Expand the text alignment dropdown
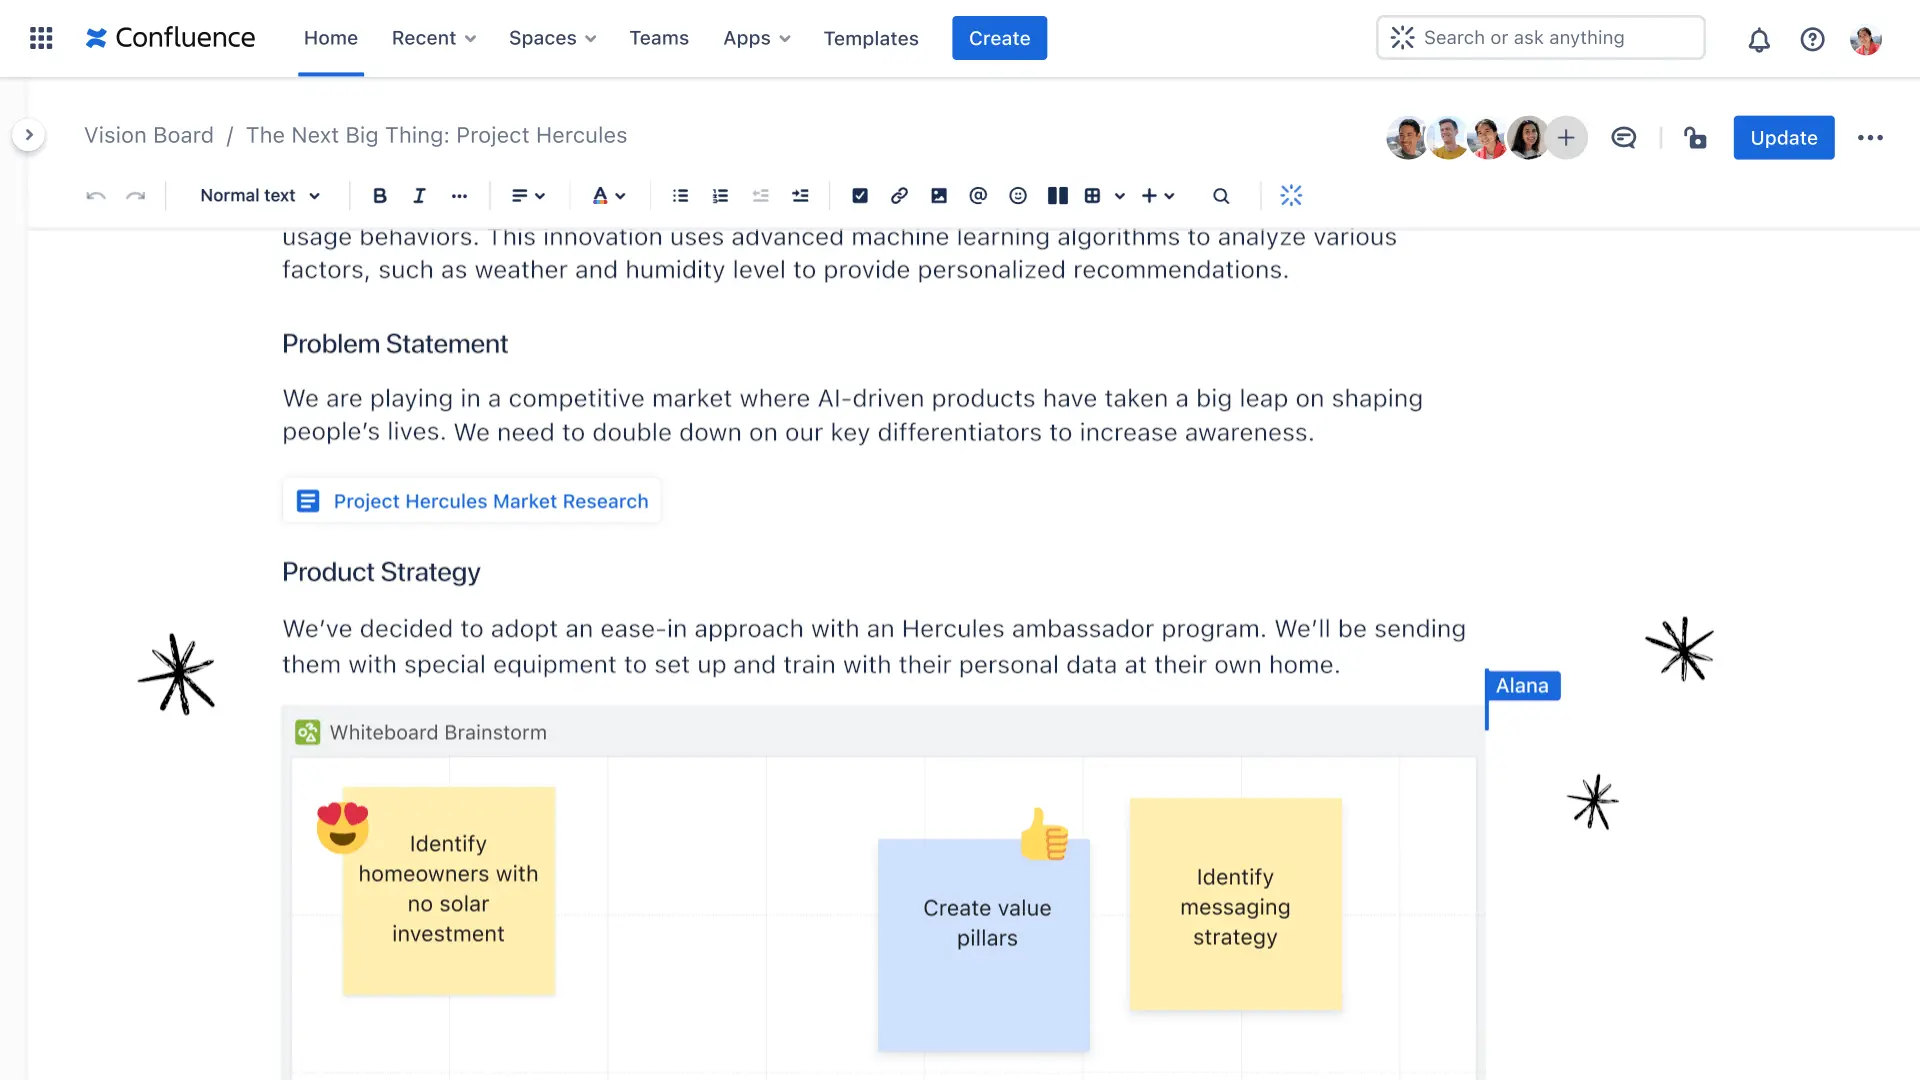The image size is (1920, 1080). (528, 196)
